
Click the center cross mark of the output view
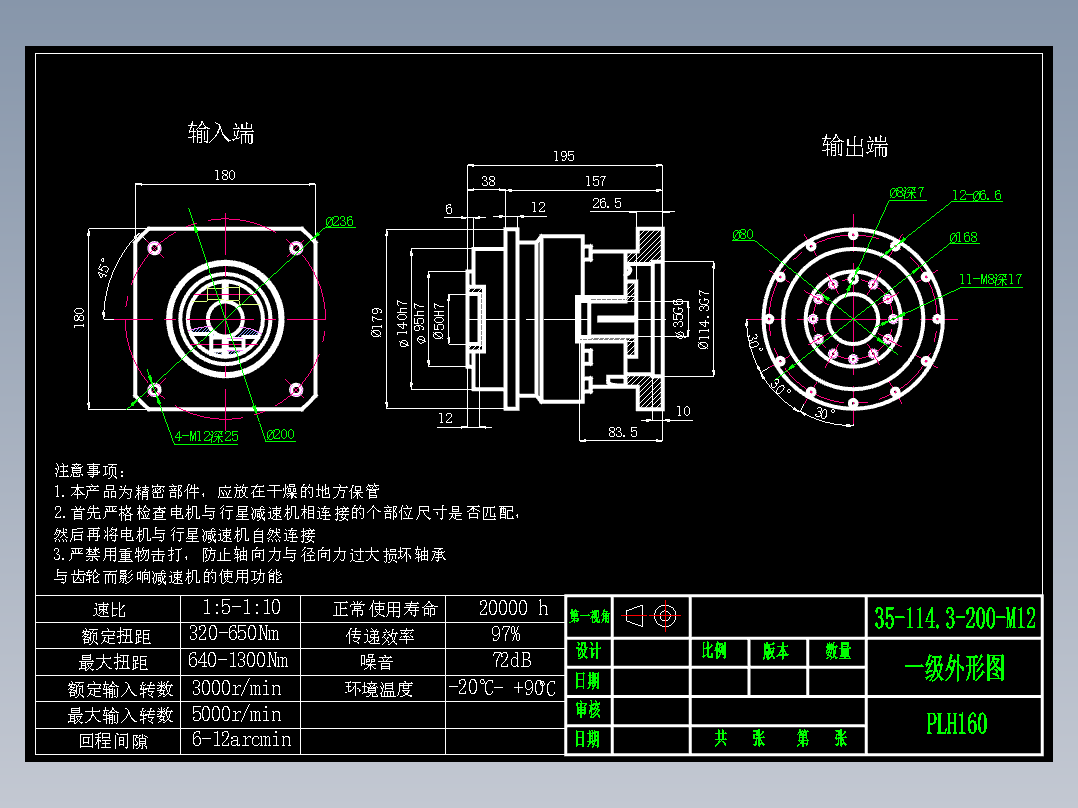tap(855, 320)
